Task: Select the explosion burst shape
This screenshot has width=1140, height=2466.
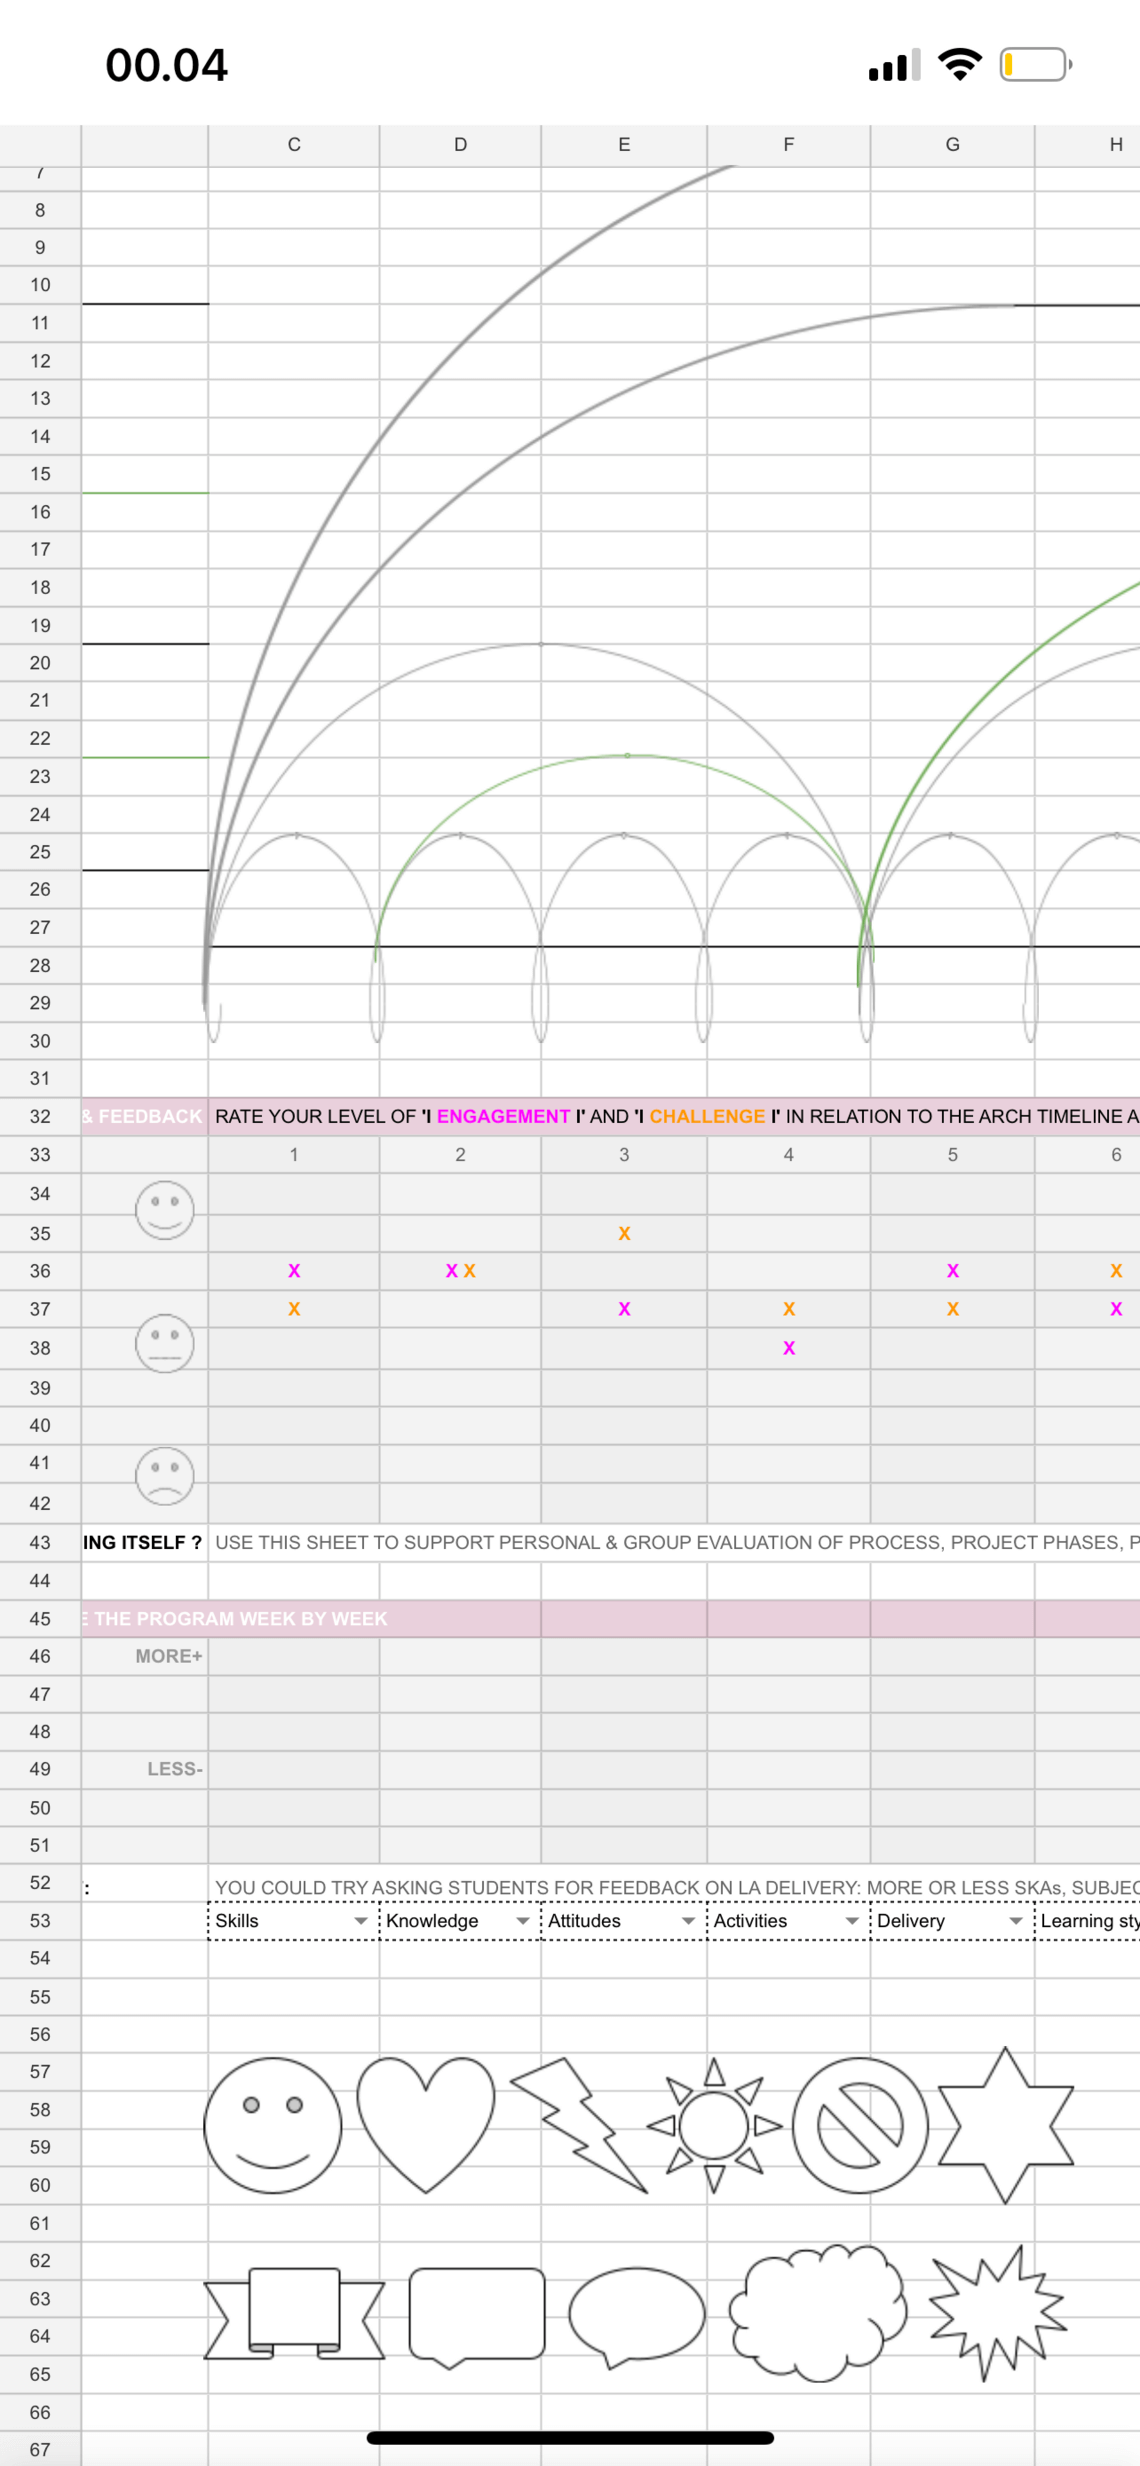Action: (x=996, y=2312)
